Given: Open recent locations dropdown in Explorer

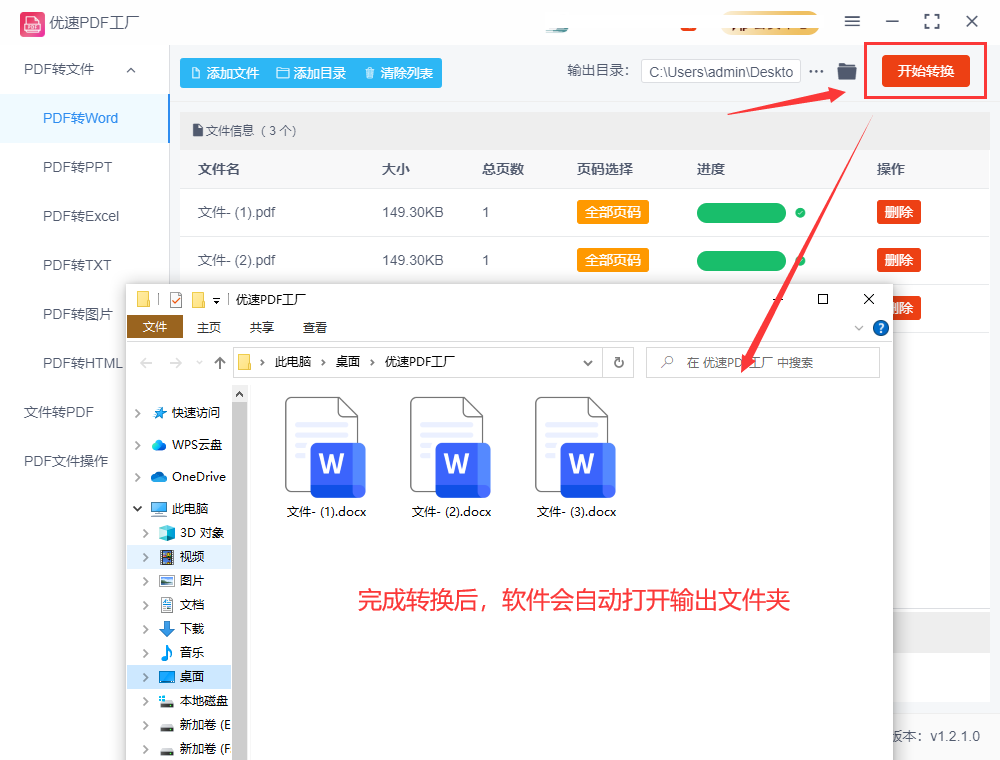Looking at the screenshot, I should (199, 363).
